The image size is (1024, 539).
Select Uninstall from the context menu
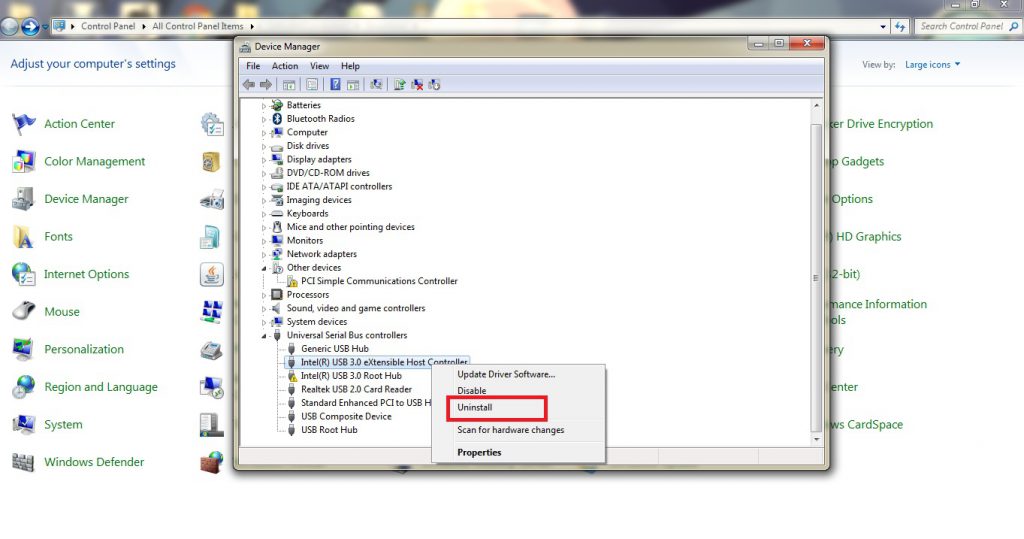pos(475,408)
